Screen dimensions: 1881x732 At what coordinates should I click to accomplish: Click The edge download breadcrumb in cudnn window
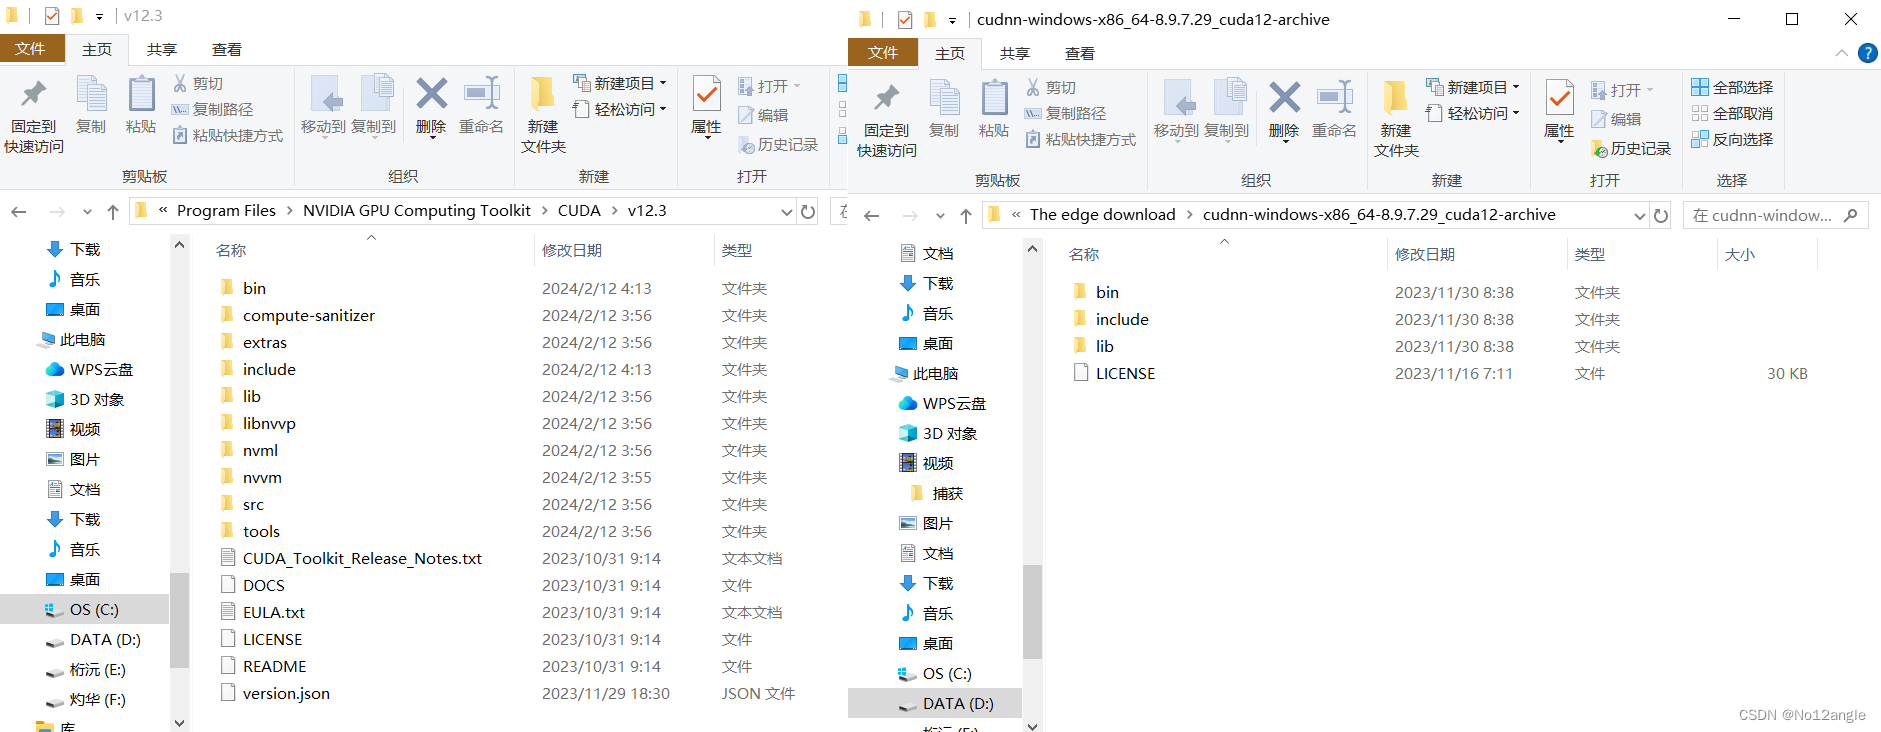pyautogui.click(x=1103, y=215)
